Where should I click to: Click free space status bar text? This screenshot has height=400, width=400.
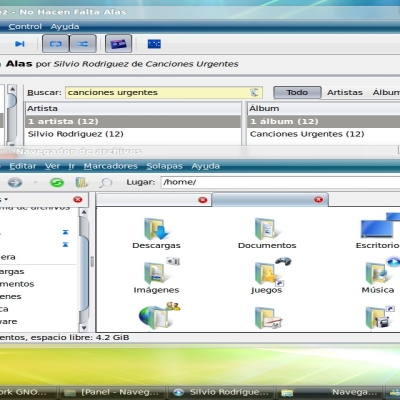(x=65, y=337)
